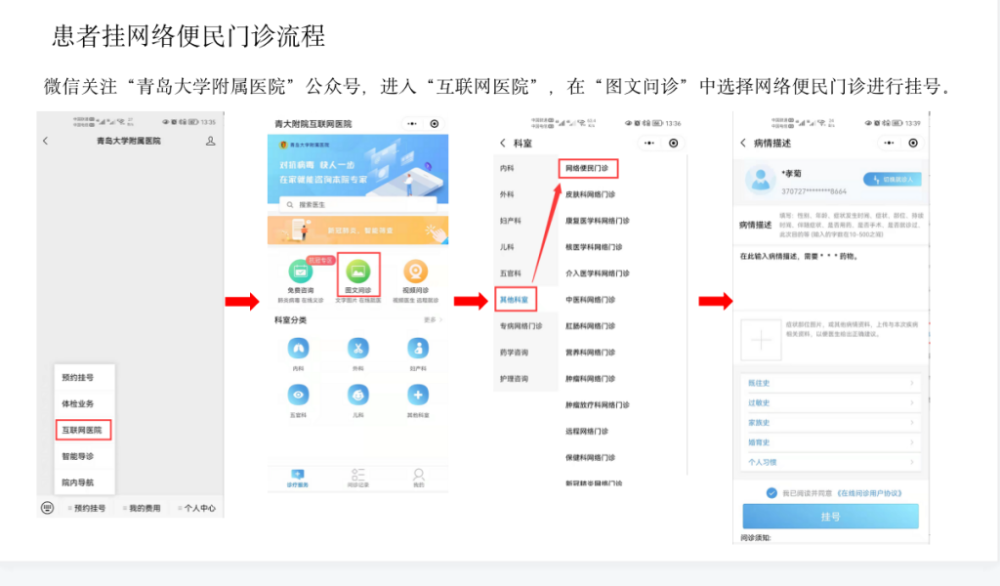Focus the 搜索医生 search field
Viewport: 1000px width, 586px height.
(358, 205)
